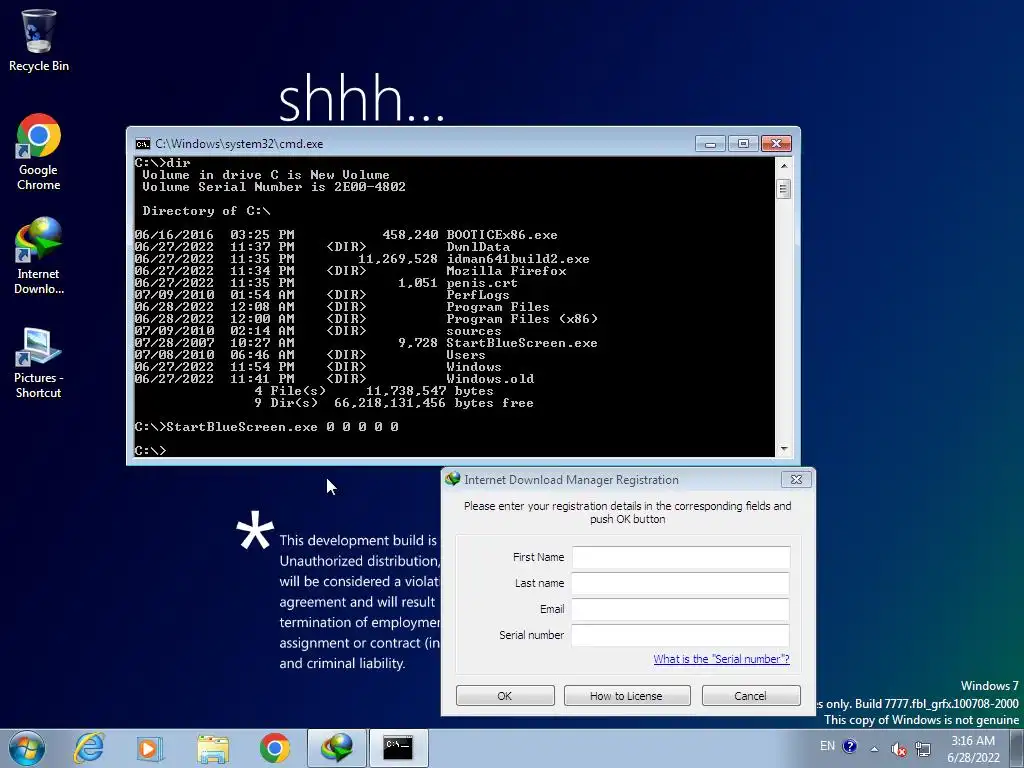Click the cmd window scrollbar thumb
Screen dimensions: 1024x768
point(784,189)
